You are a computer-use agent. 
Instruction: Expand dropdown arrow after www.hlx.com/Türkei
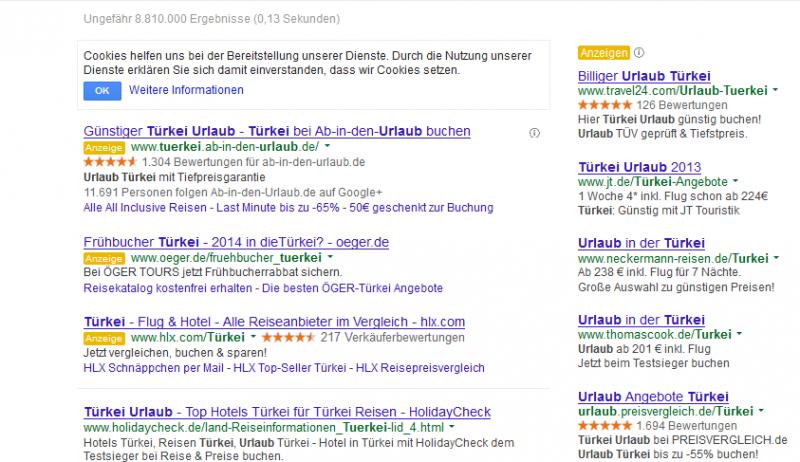tap(253, 337)
